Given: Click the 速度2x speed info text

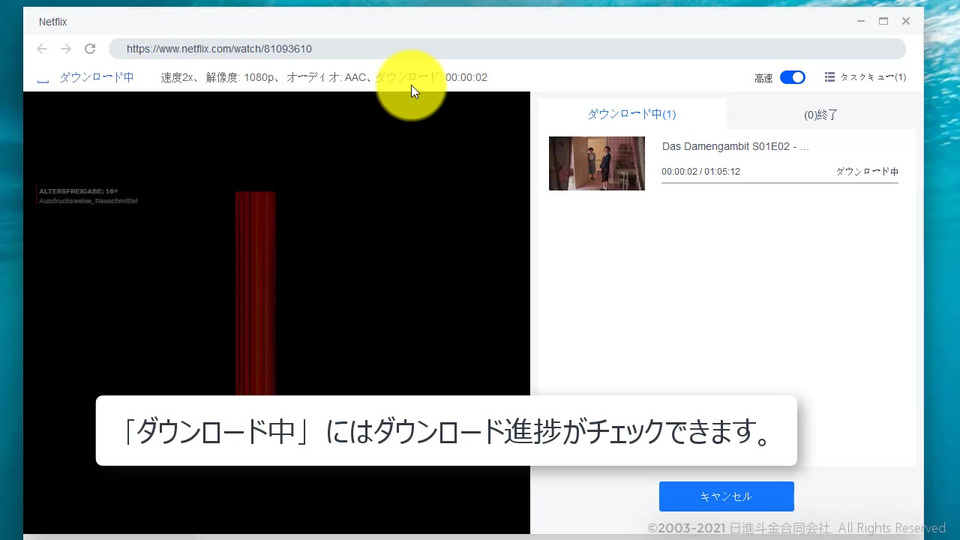Looking at the screenshot, I should [x=177, y=77].
